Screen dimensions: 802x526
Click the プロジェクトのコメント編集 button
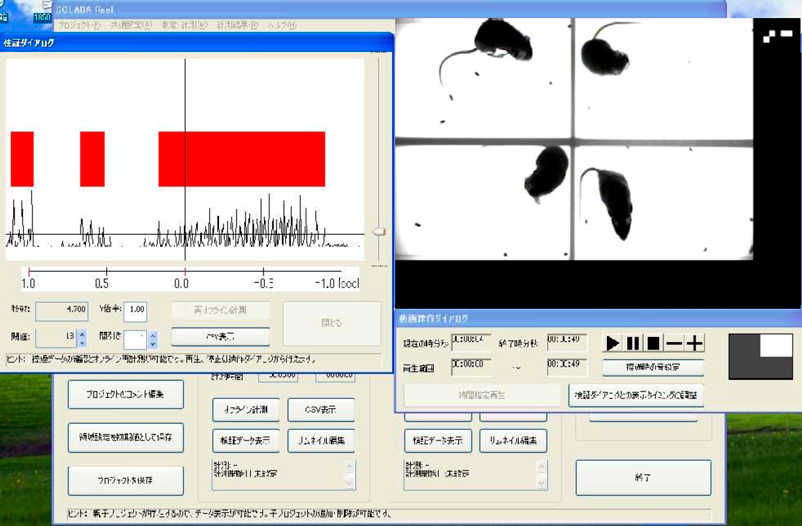coord(126,394)
